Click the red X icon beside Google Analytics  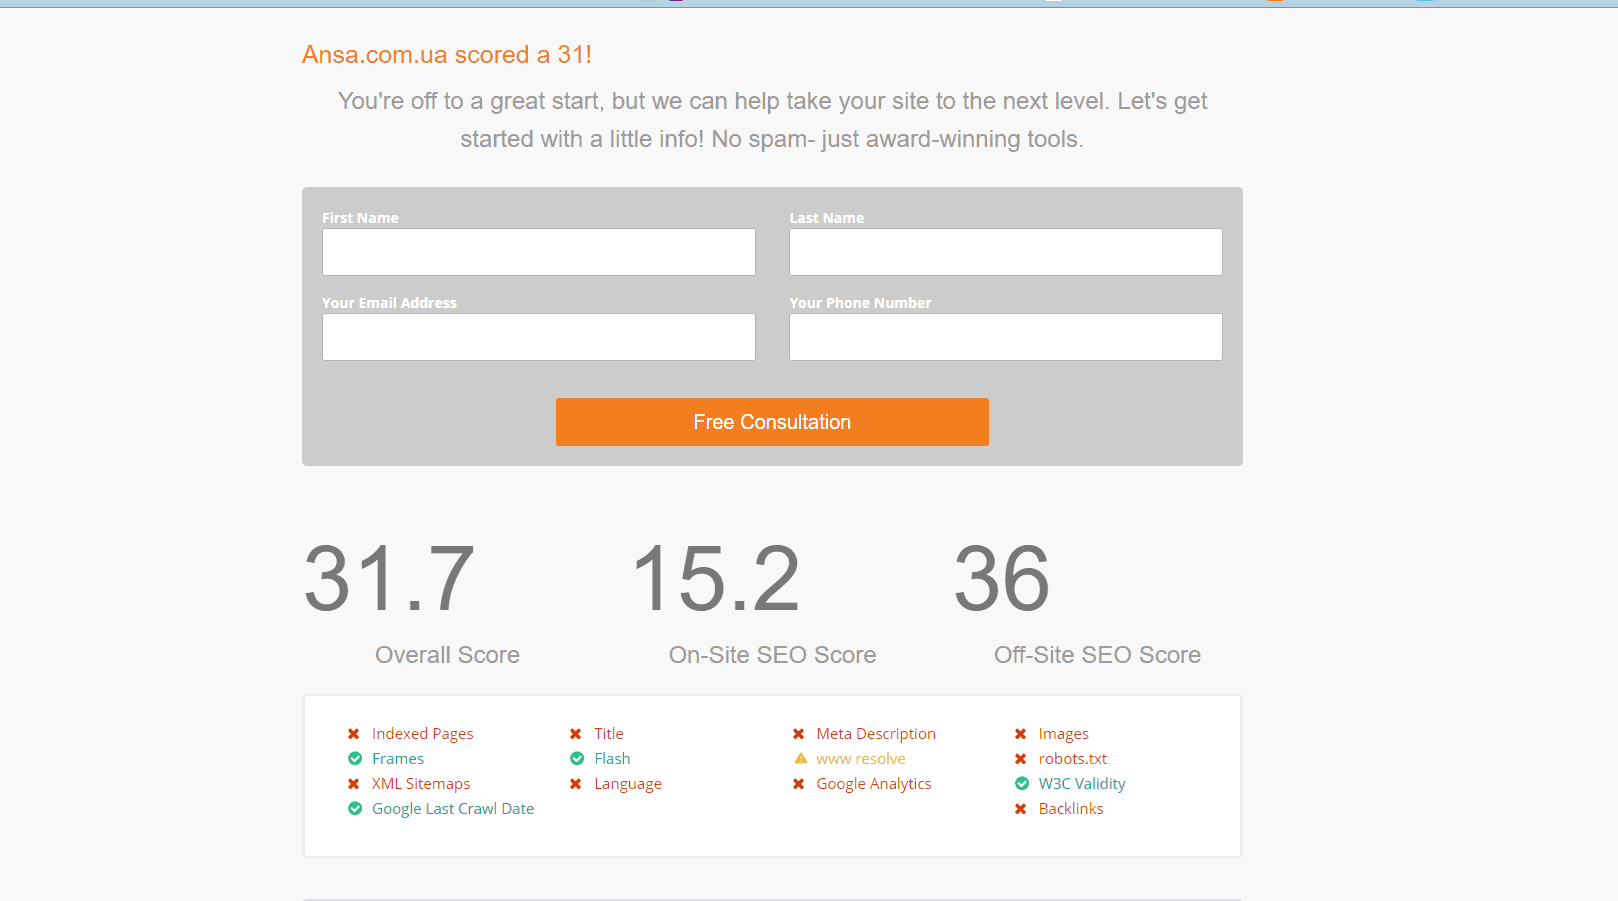pos(799,784)
